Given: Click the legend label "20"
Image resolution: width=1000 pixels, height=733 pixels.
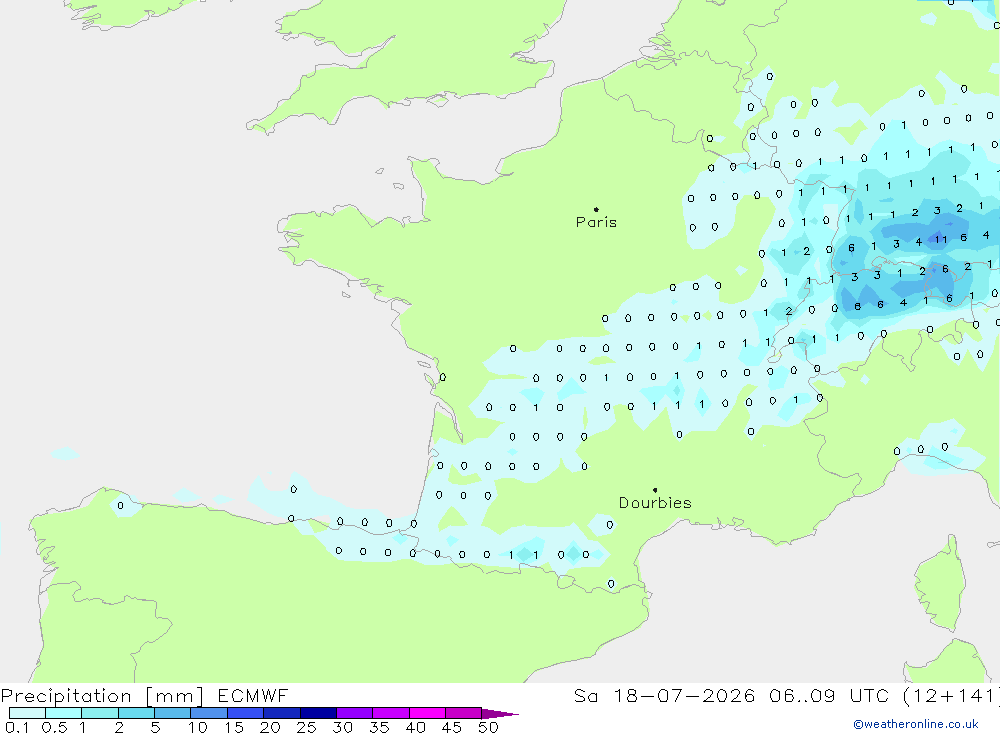Looking at the screenshot, I should 270,727.
